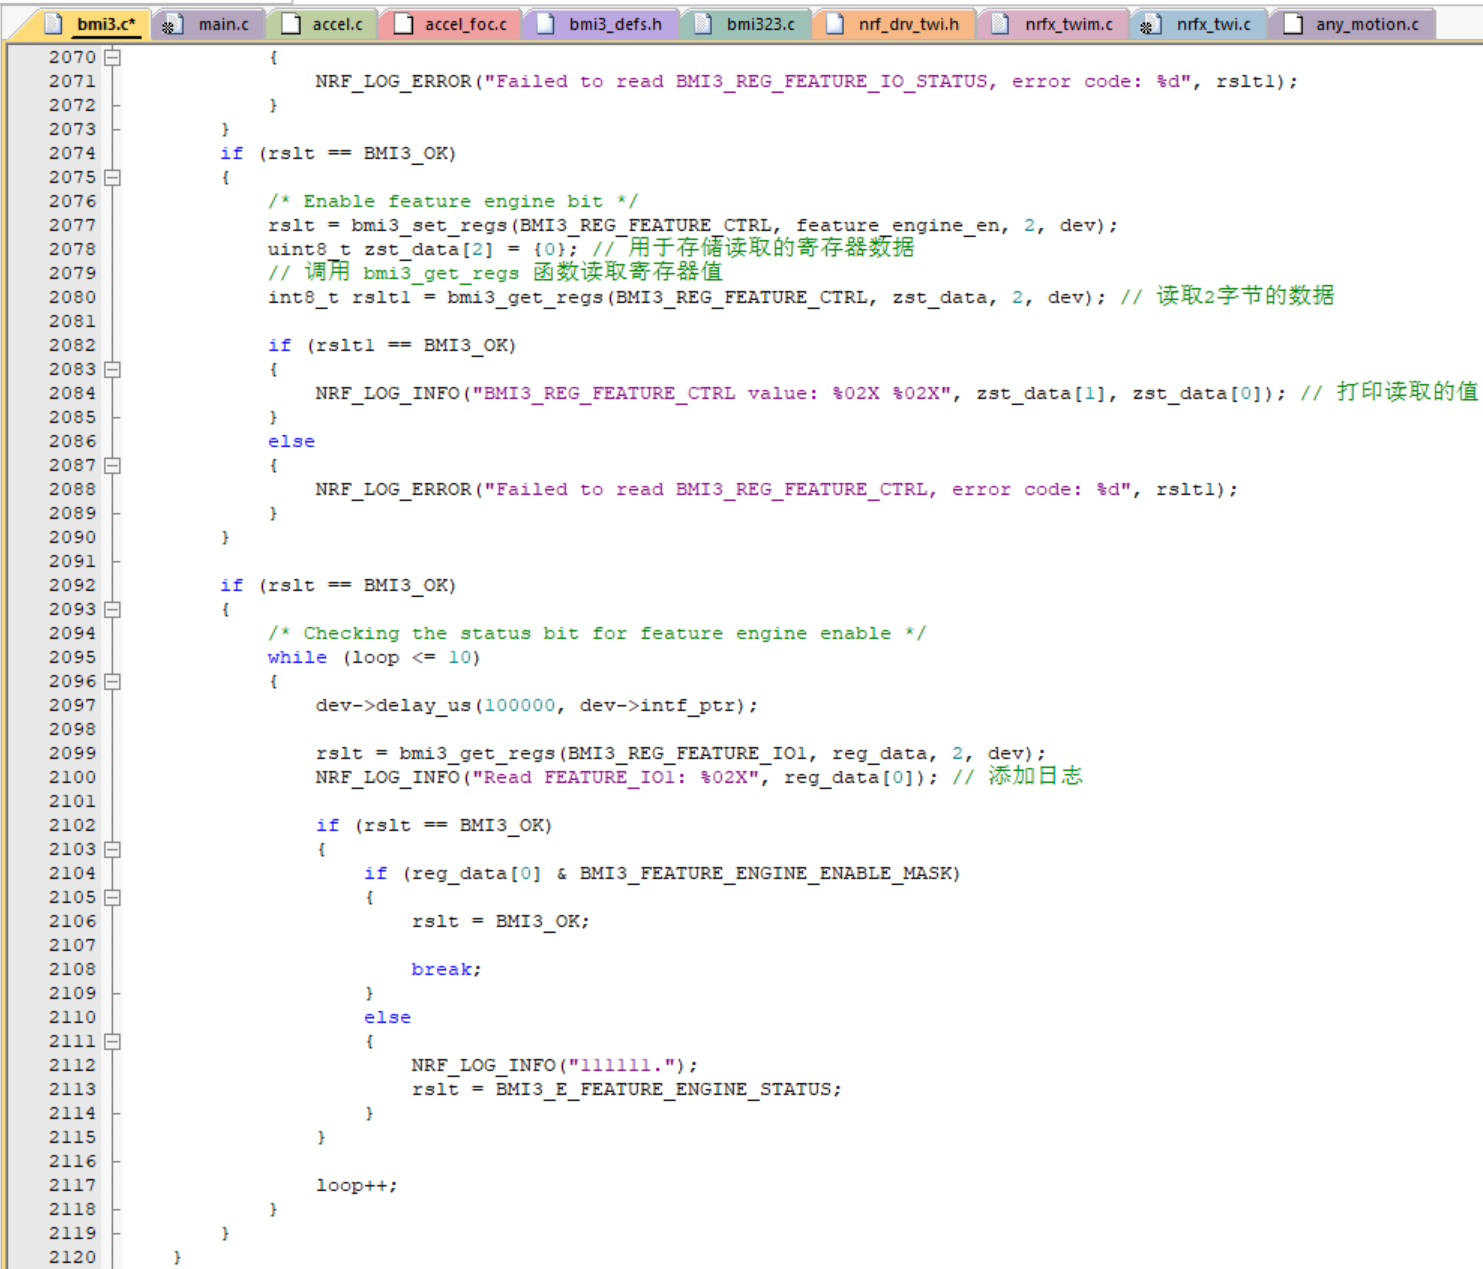Collapse the else block at line 2111
1483x1269 pixels.
[x=112, y=1042]
